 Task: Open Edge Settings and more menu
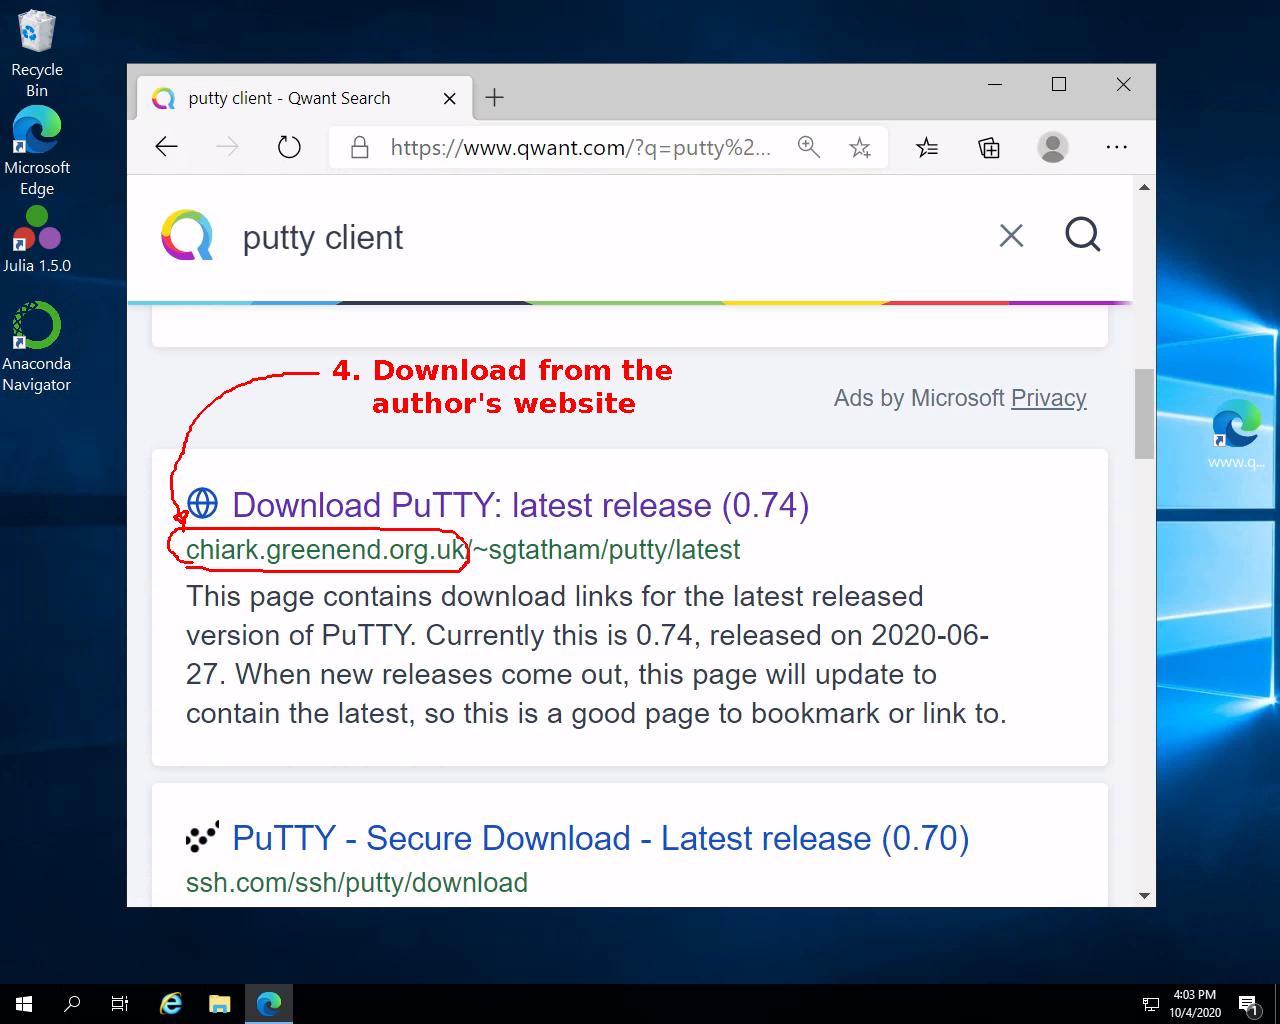pyautogui.click(x=1117, y=148)
